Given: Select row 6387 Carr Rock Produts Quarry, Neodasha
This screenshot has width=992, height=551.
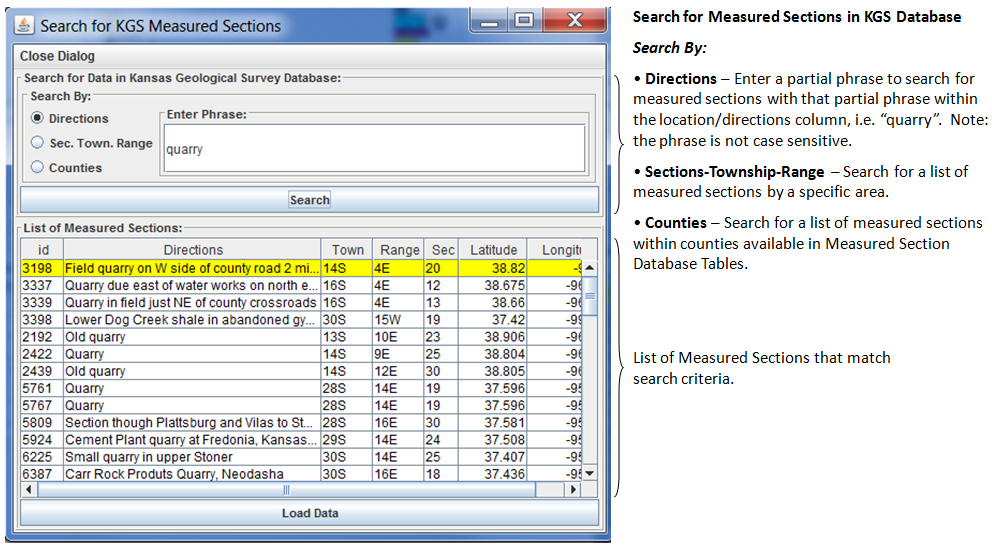Looking at the screenshot, I should pos(301,473).
